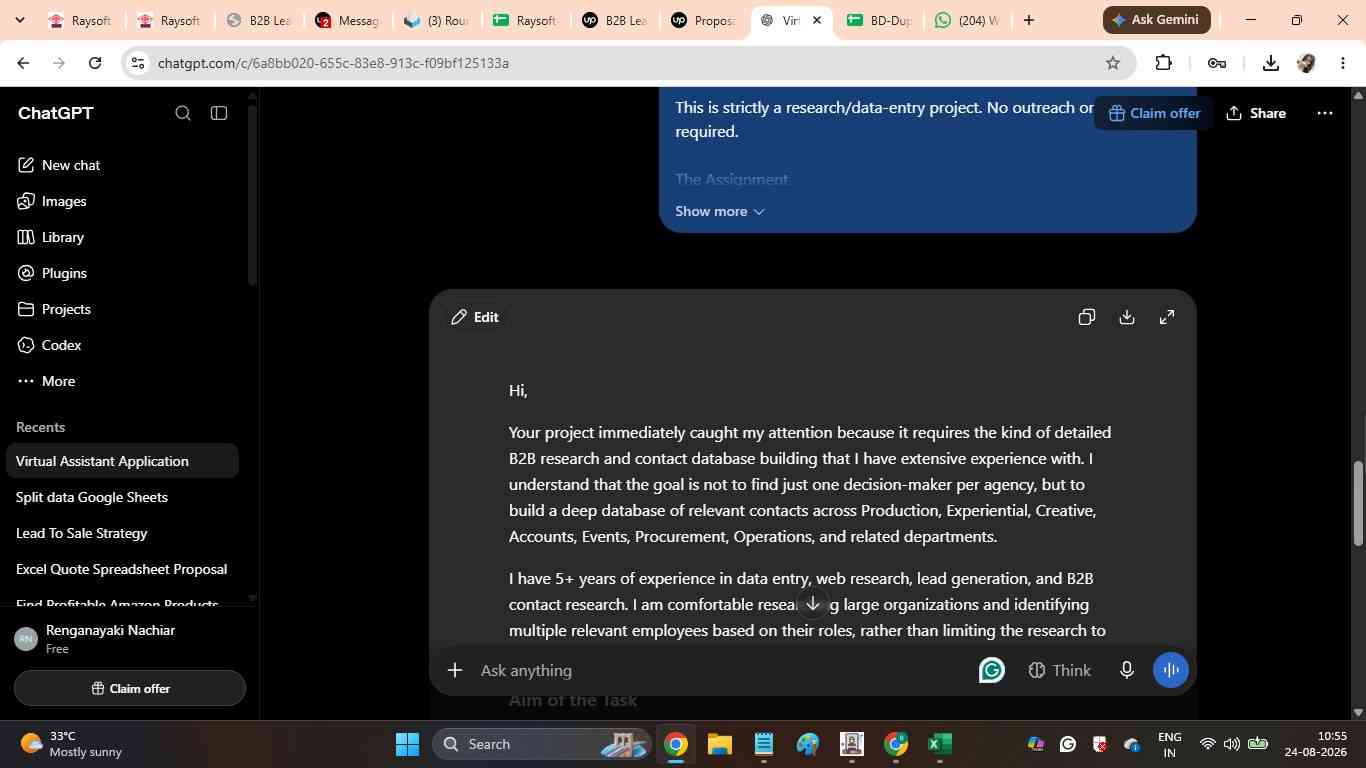Expand message with Show more
The image size is (1366, 768).
[x=720, y=211]
